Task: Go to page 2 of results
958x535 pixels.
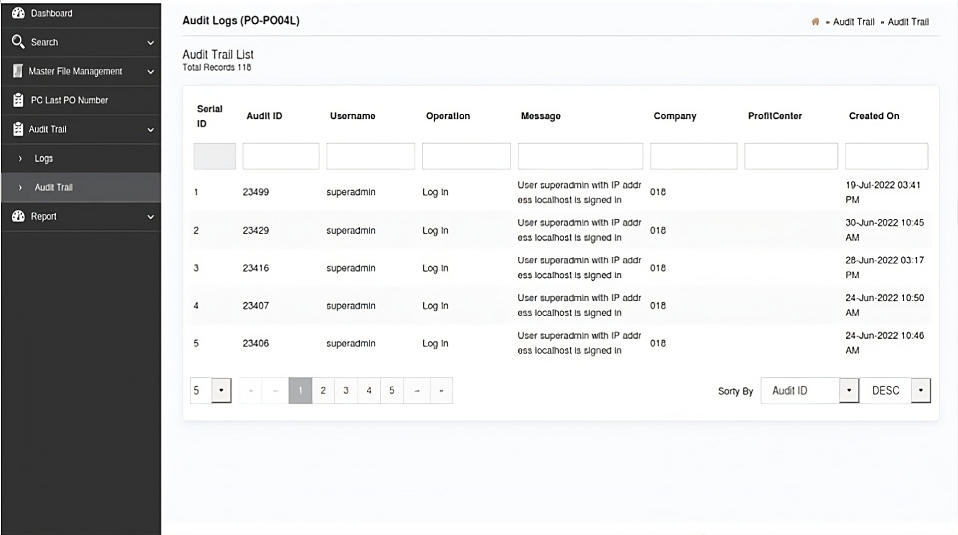Action: pyautogui.click(x=323, y=391)
